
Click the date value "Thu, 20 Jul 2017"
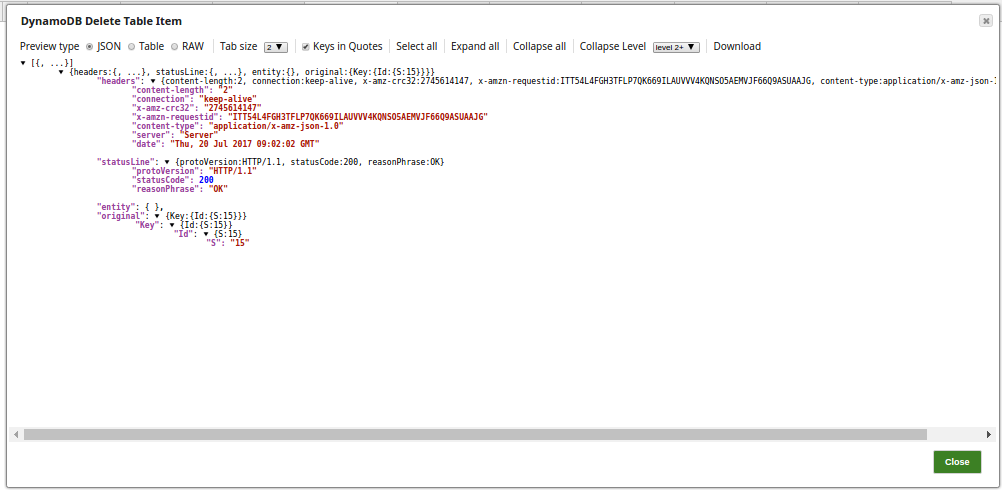click(247, 144)
